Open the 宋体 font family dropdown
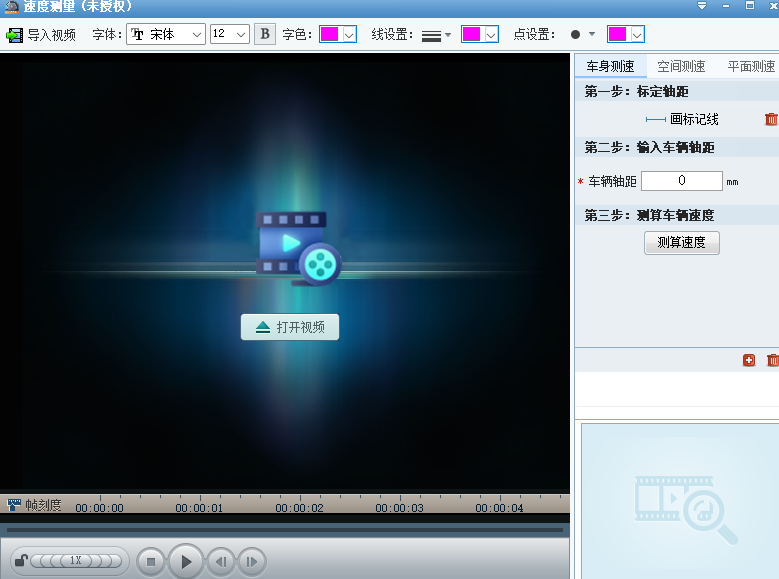779x579 pixels. tap(166, 34)
